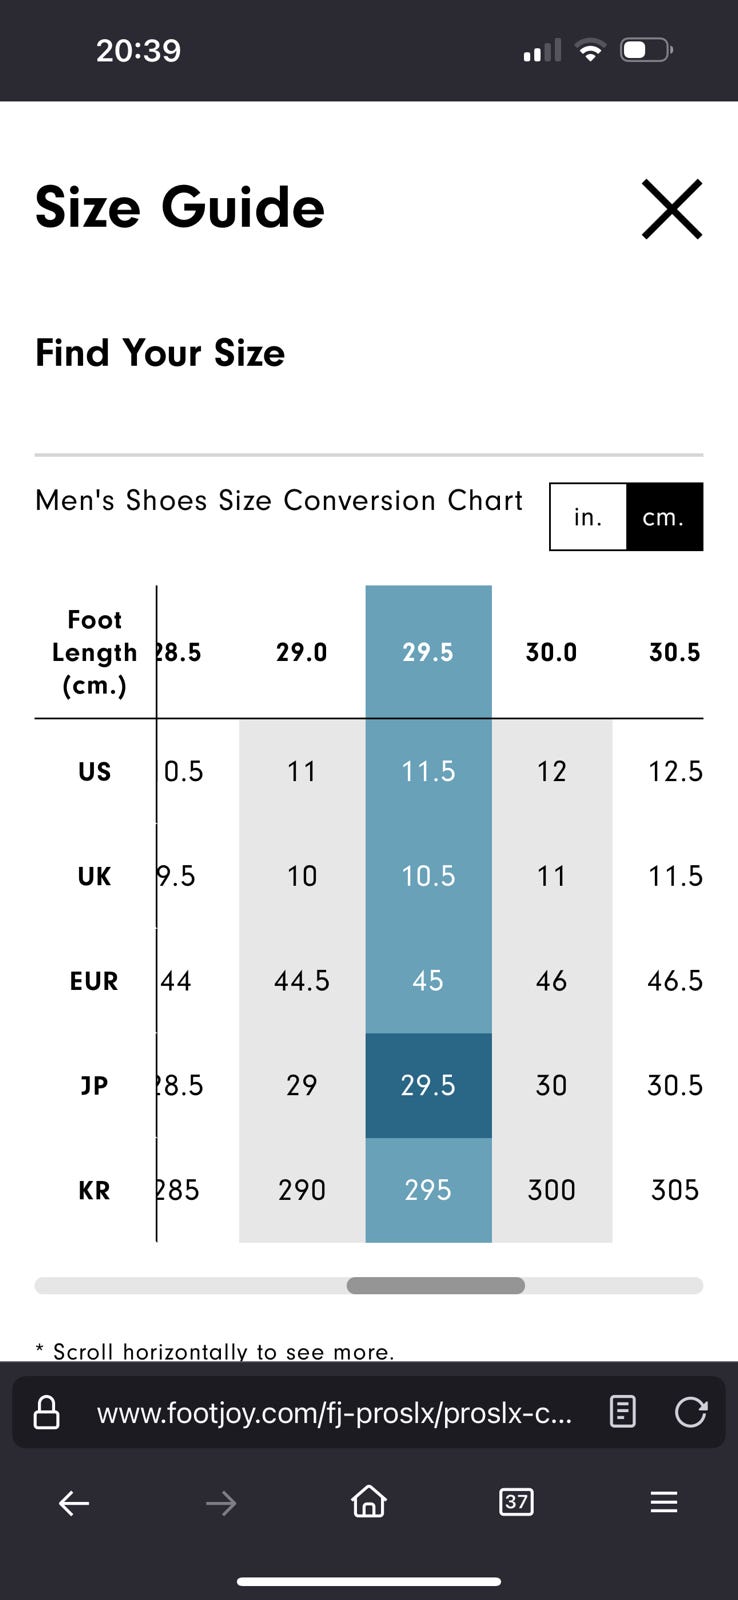Switch chart units to inches

588,517
